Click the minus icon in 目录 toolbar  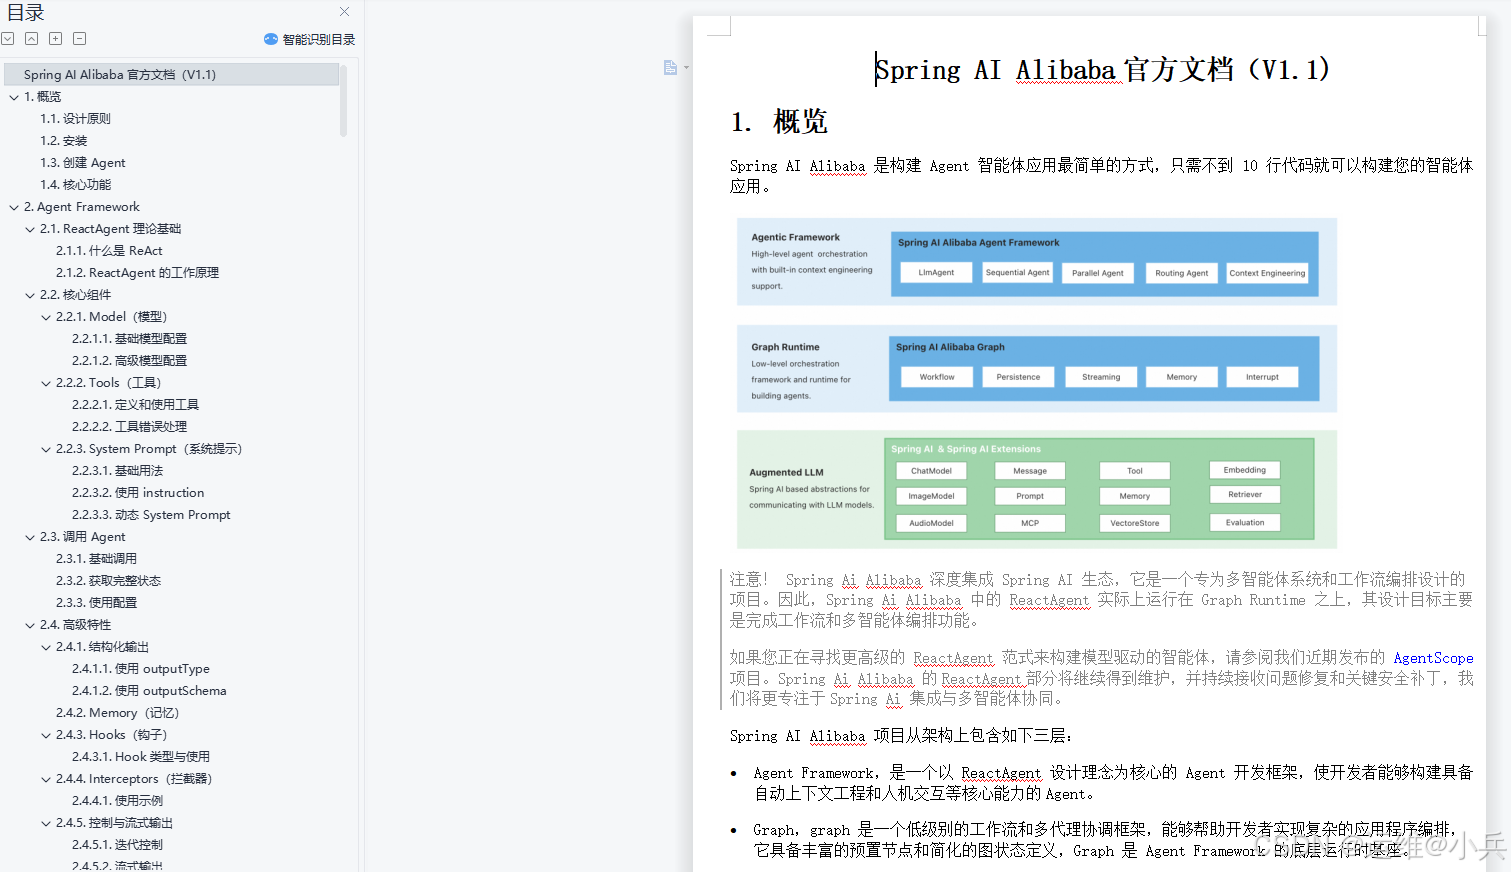click(x=80, y=39)
